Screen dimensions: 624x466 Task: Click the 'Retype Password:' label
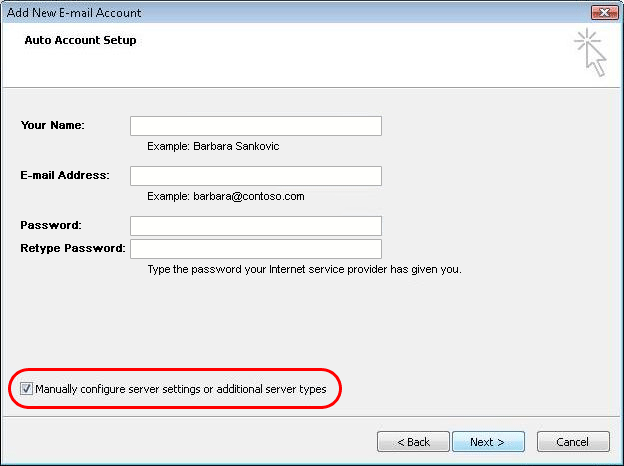(x=72, y=248)
